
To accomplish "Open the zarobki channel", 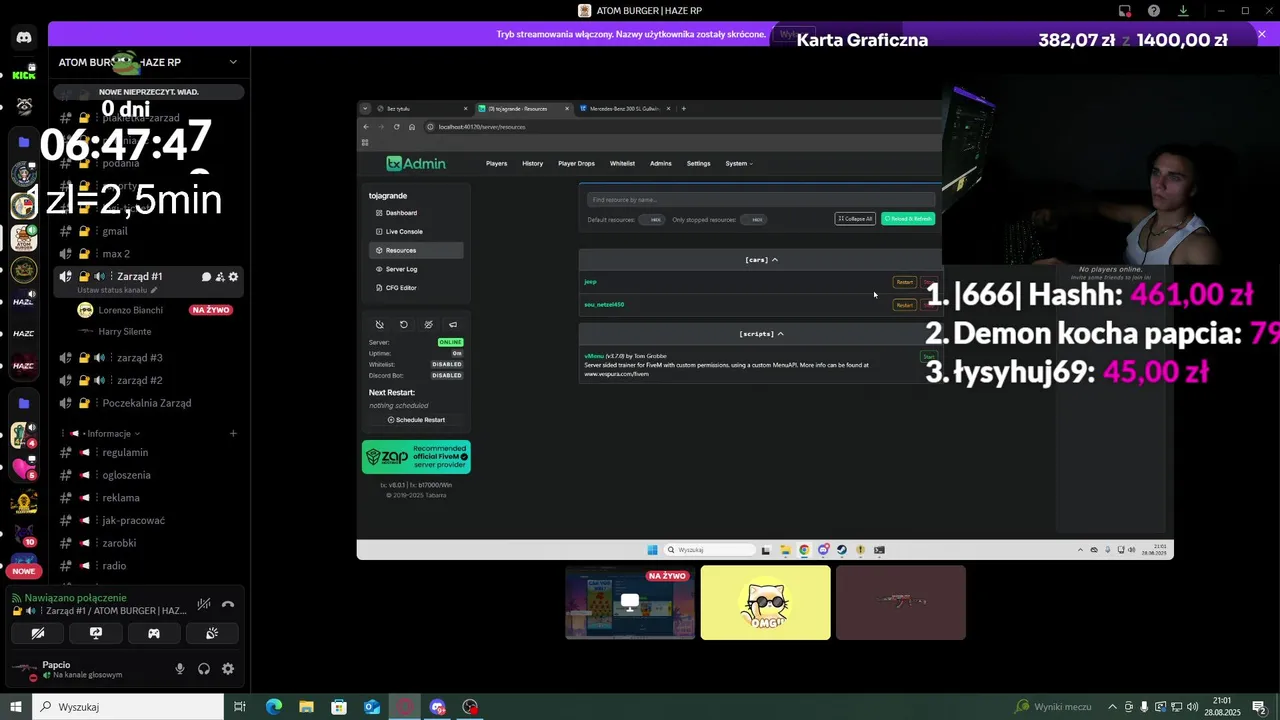I will click(x=148, y=543).
